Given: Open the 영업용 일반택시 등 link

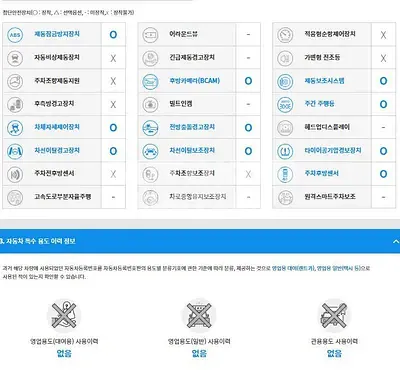Looking at the screenshot, I should 338,268.
